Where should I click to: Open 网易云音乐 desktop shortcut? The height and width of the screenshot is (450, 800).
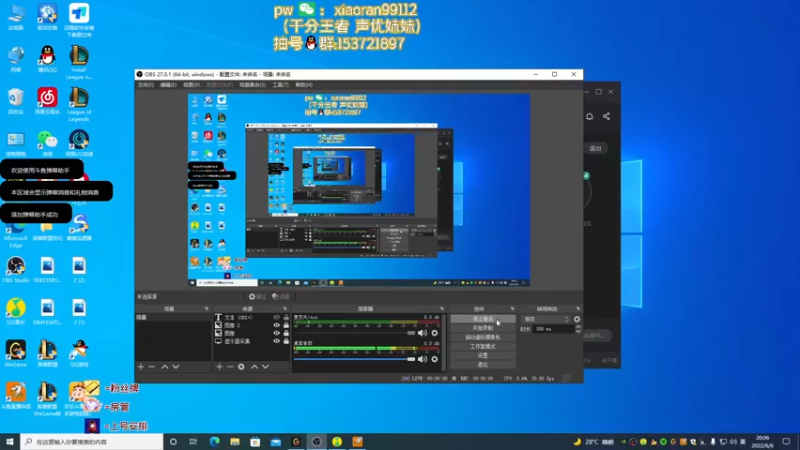click(47, 101)
